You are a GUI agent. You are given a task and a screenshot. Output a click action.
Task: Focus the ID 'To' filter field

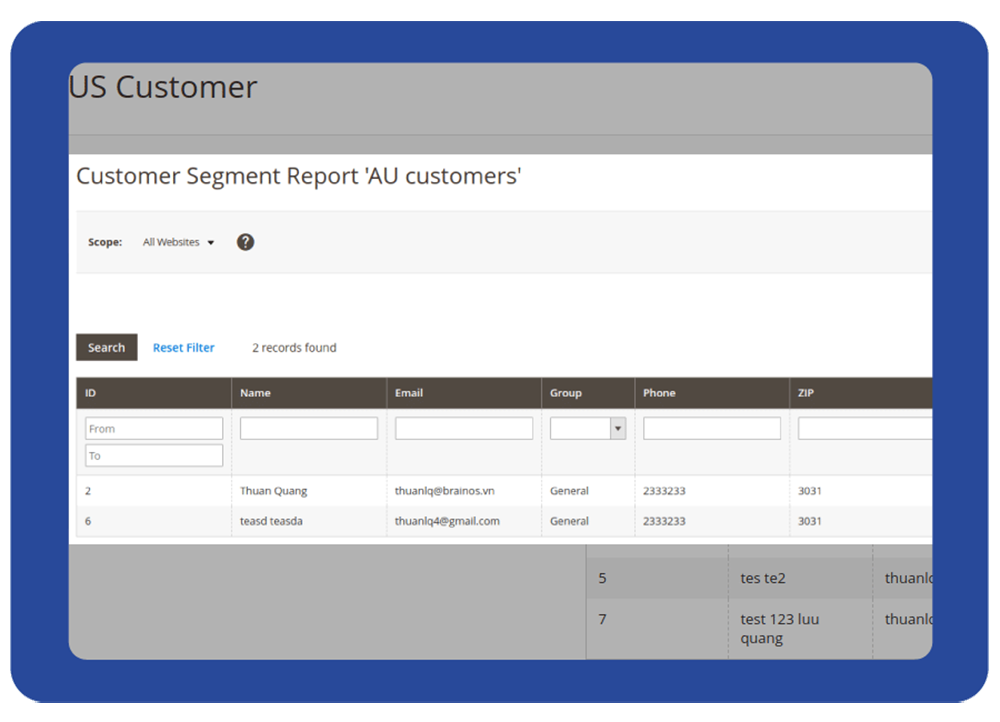154,456
